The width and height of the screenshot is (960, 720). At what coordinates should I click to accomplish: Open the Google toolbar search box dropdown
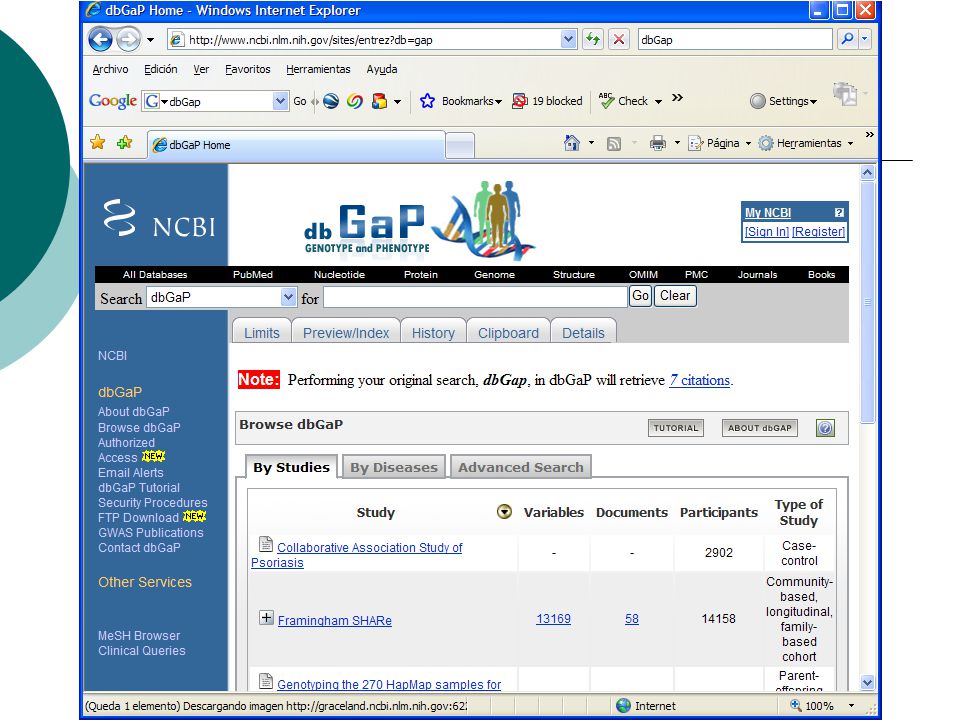pos(280,101)
